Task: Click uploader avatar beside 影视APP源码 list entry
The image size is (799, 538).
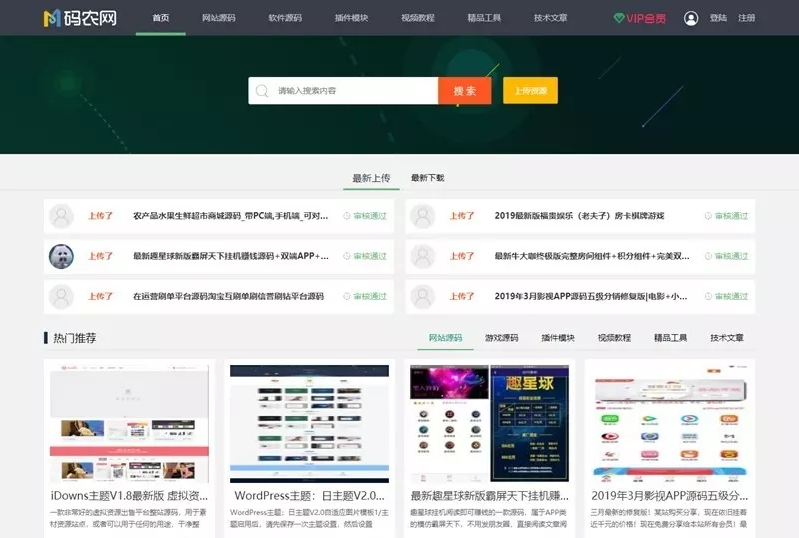Action: click(x=423, y=296)
